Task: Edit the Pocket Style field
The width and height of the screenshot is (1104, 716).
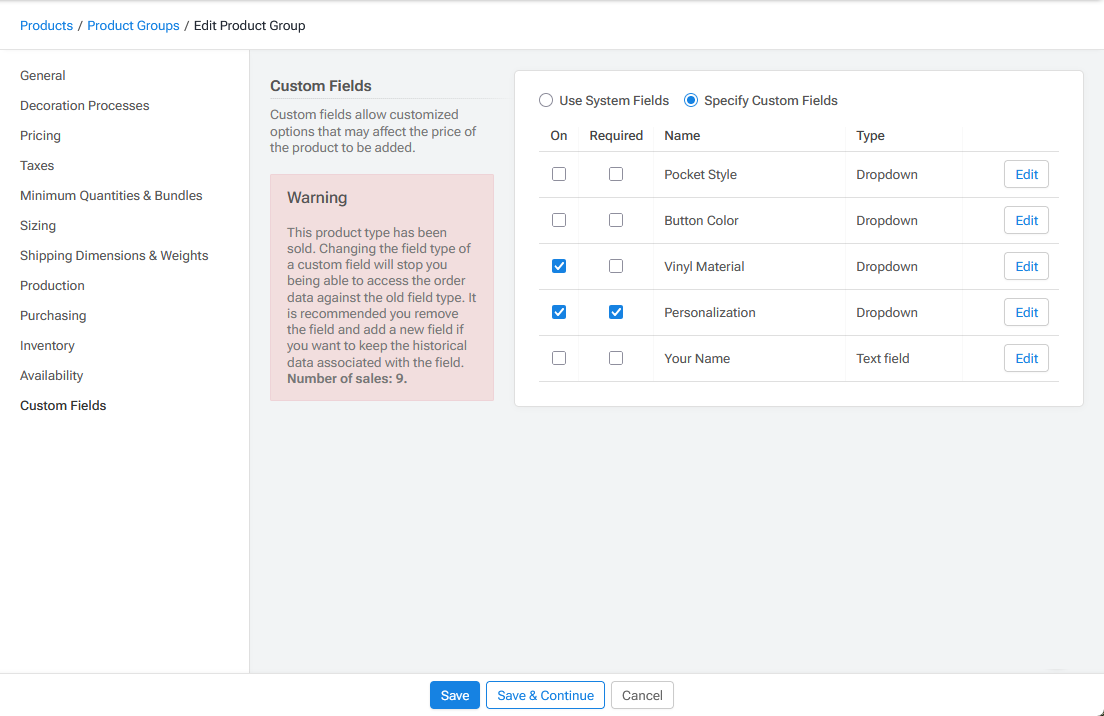Action: [x=1026, y=174]
